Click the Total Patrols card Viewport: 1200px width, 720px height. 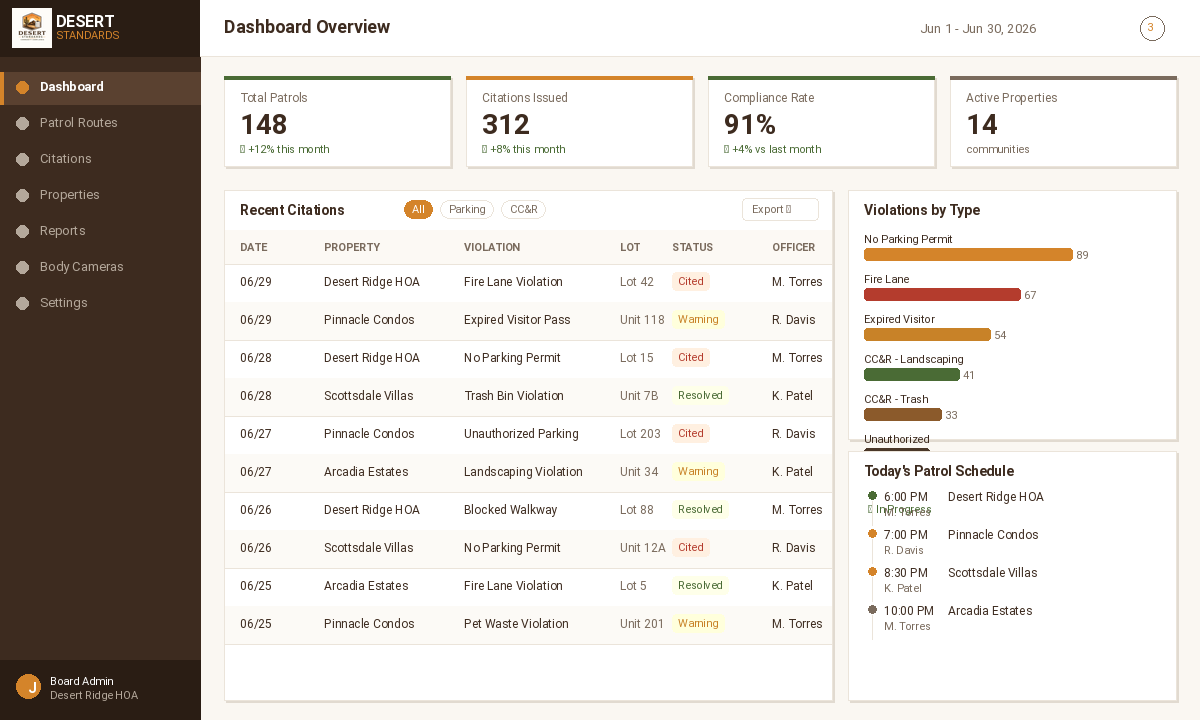[x=338, y=122]
